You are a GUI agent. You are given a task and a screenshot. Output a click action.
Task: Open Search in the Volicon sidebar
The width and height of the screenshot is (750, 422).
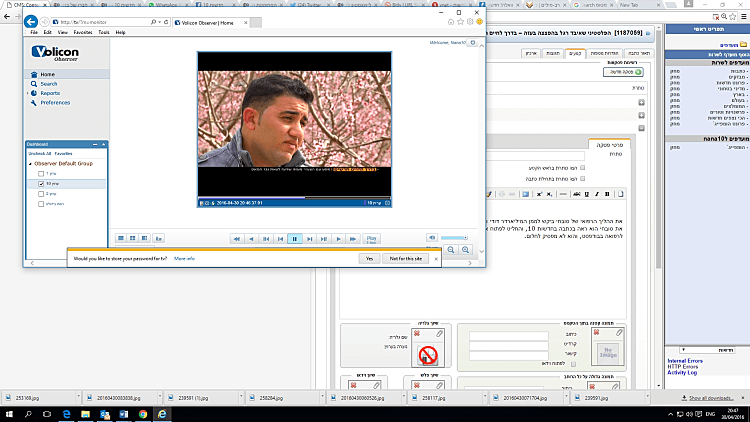48,84
